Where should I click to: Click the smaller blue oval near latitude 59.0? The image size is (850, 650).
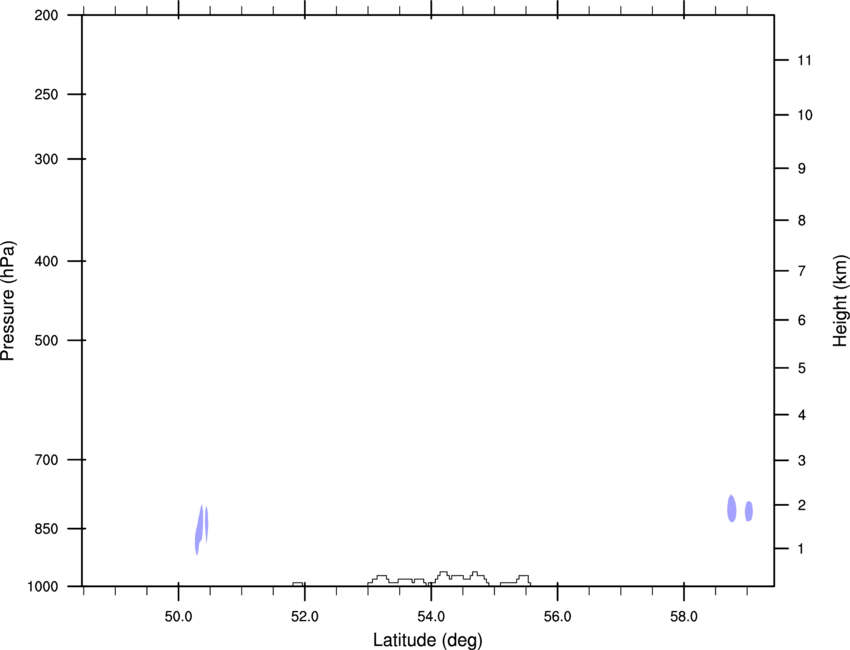click(x=749, y=511)
